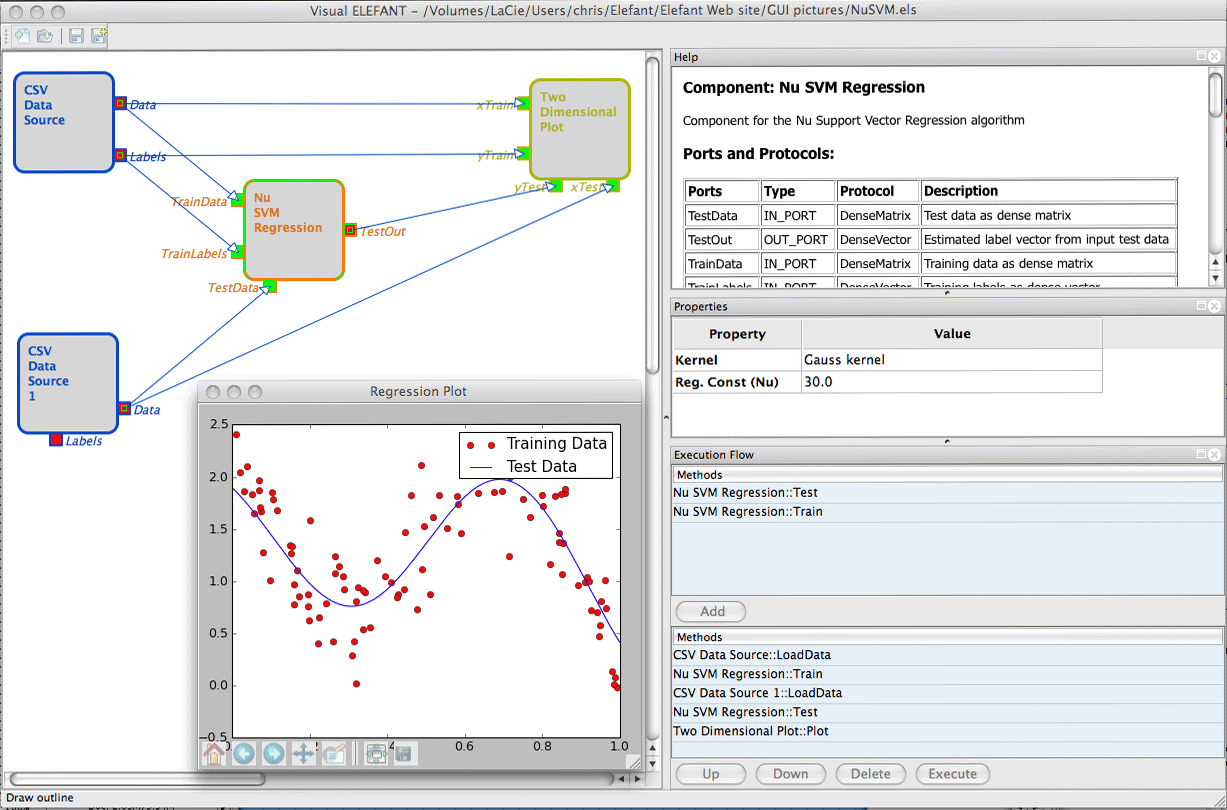Click the canvas horizontal scrollbar thumb
The height and width of the screenshot is (810, 1227).
tap(136, 778)
